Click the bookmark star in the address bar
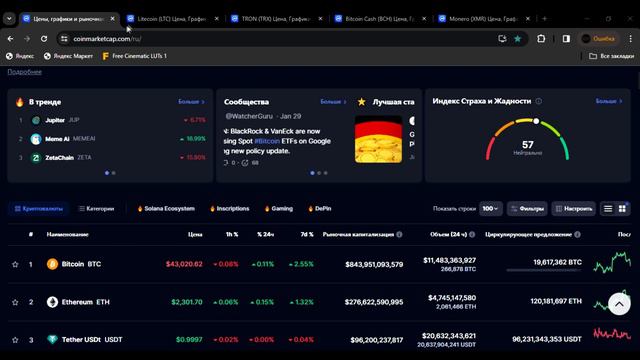This screenshot has width=640, height=360. point(518,39)
